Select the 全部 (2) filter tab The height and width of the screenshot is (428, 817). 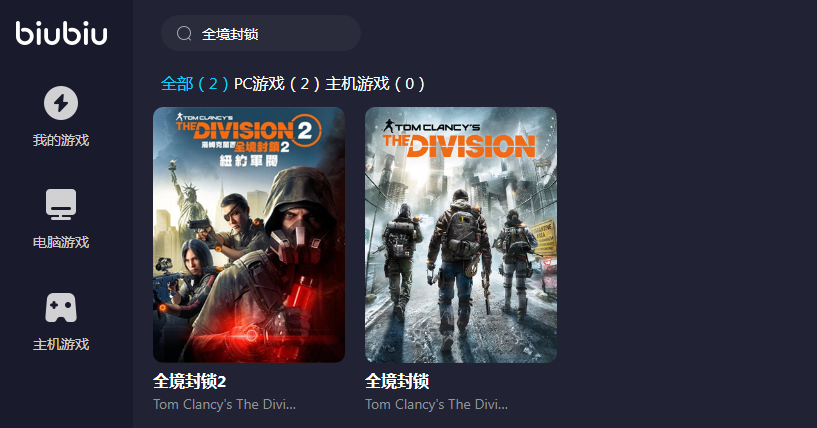click(194, 83)
